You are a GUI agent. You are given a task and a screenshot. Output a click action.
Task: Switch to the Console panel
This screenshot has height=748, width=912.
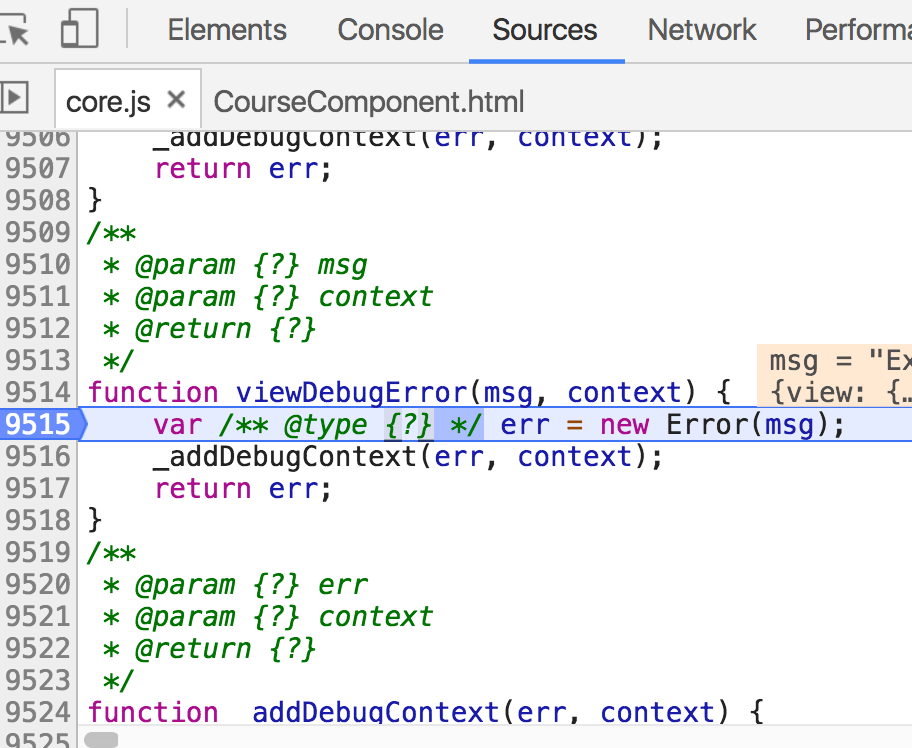(x=390, y=30)
